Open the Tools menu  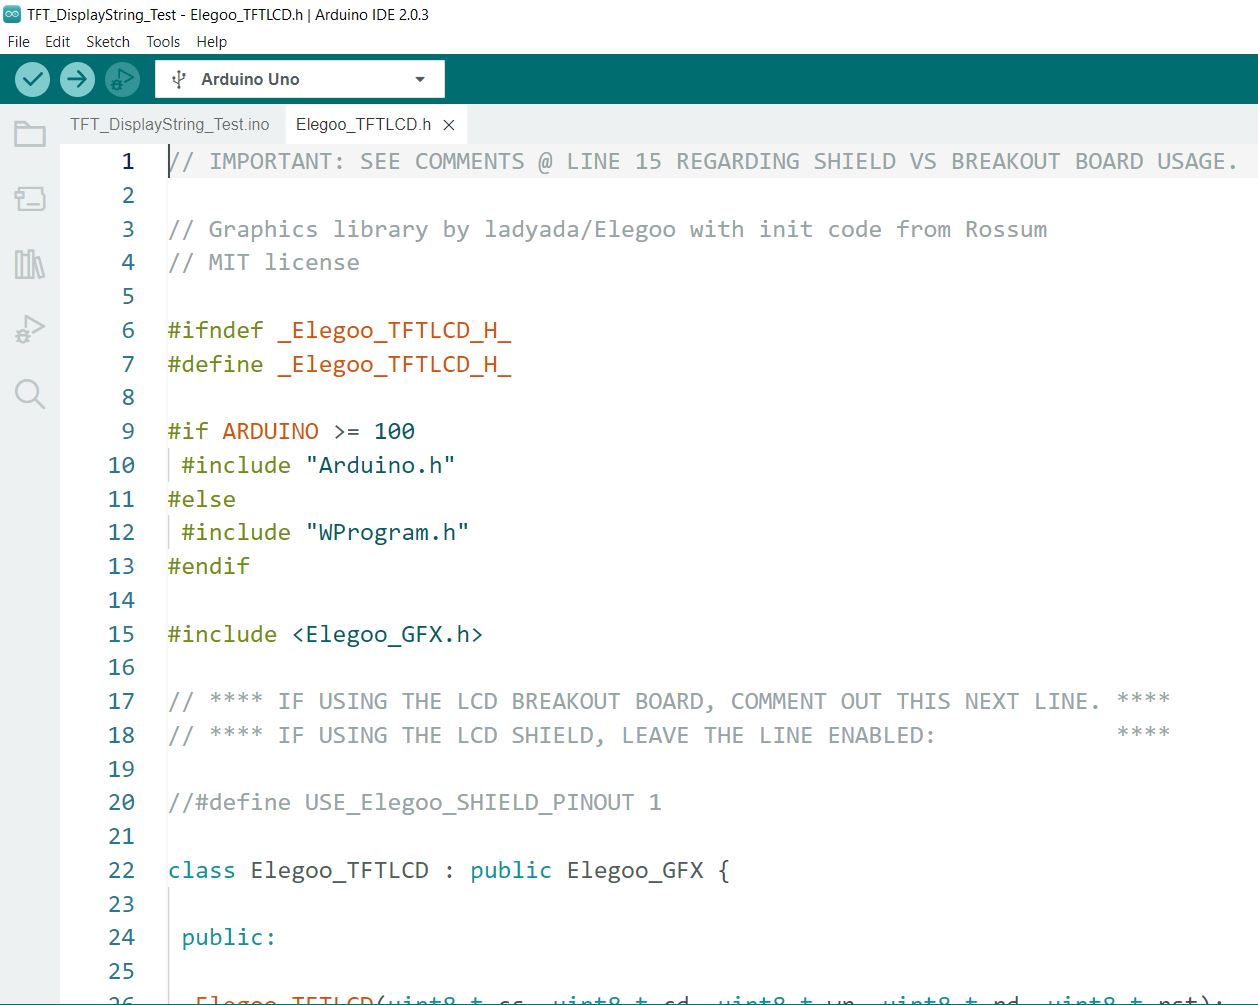[x=163, y=42]
